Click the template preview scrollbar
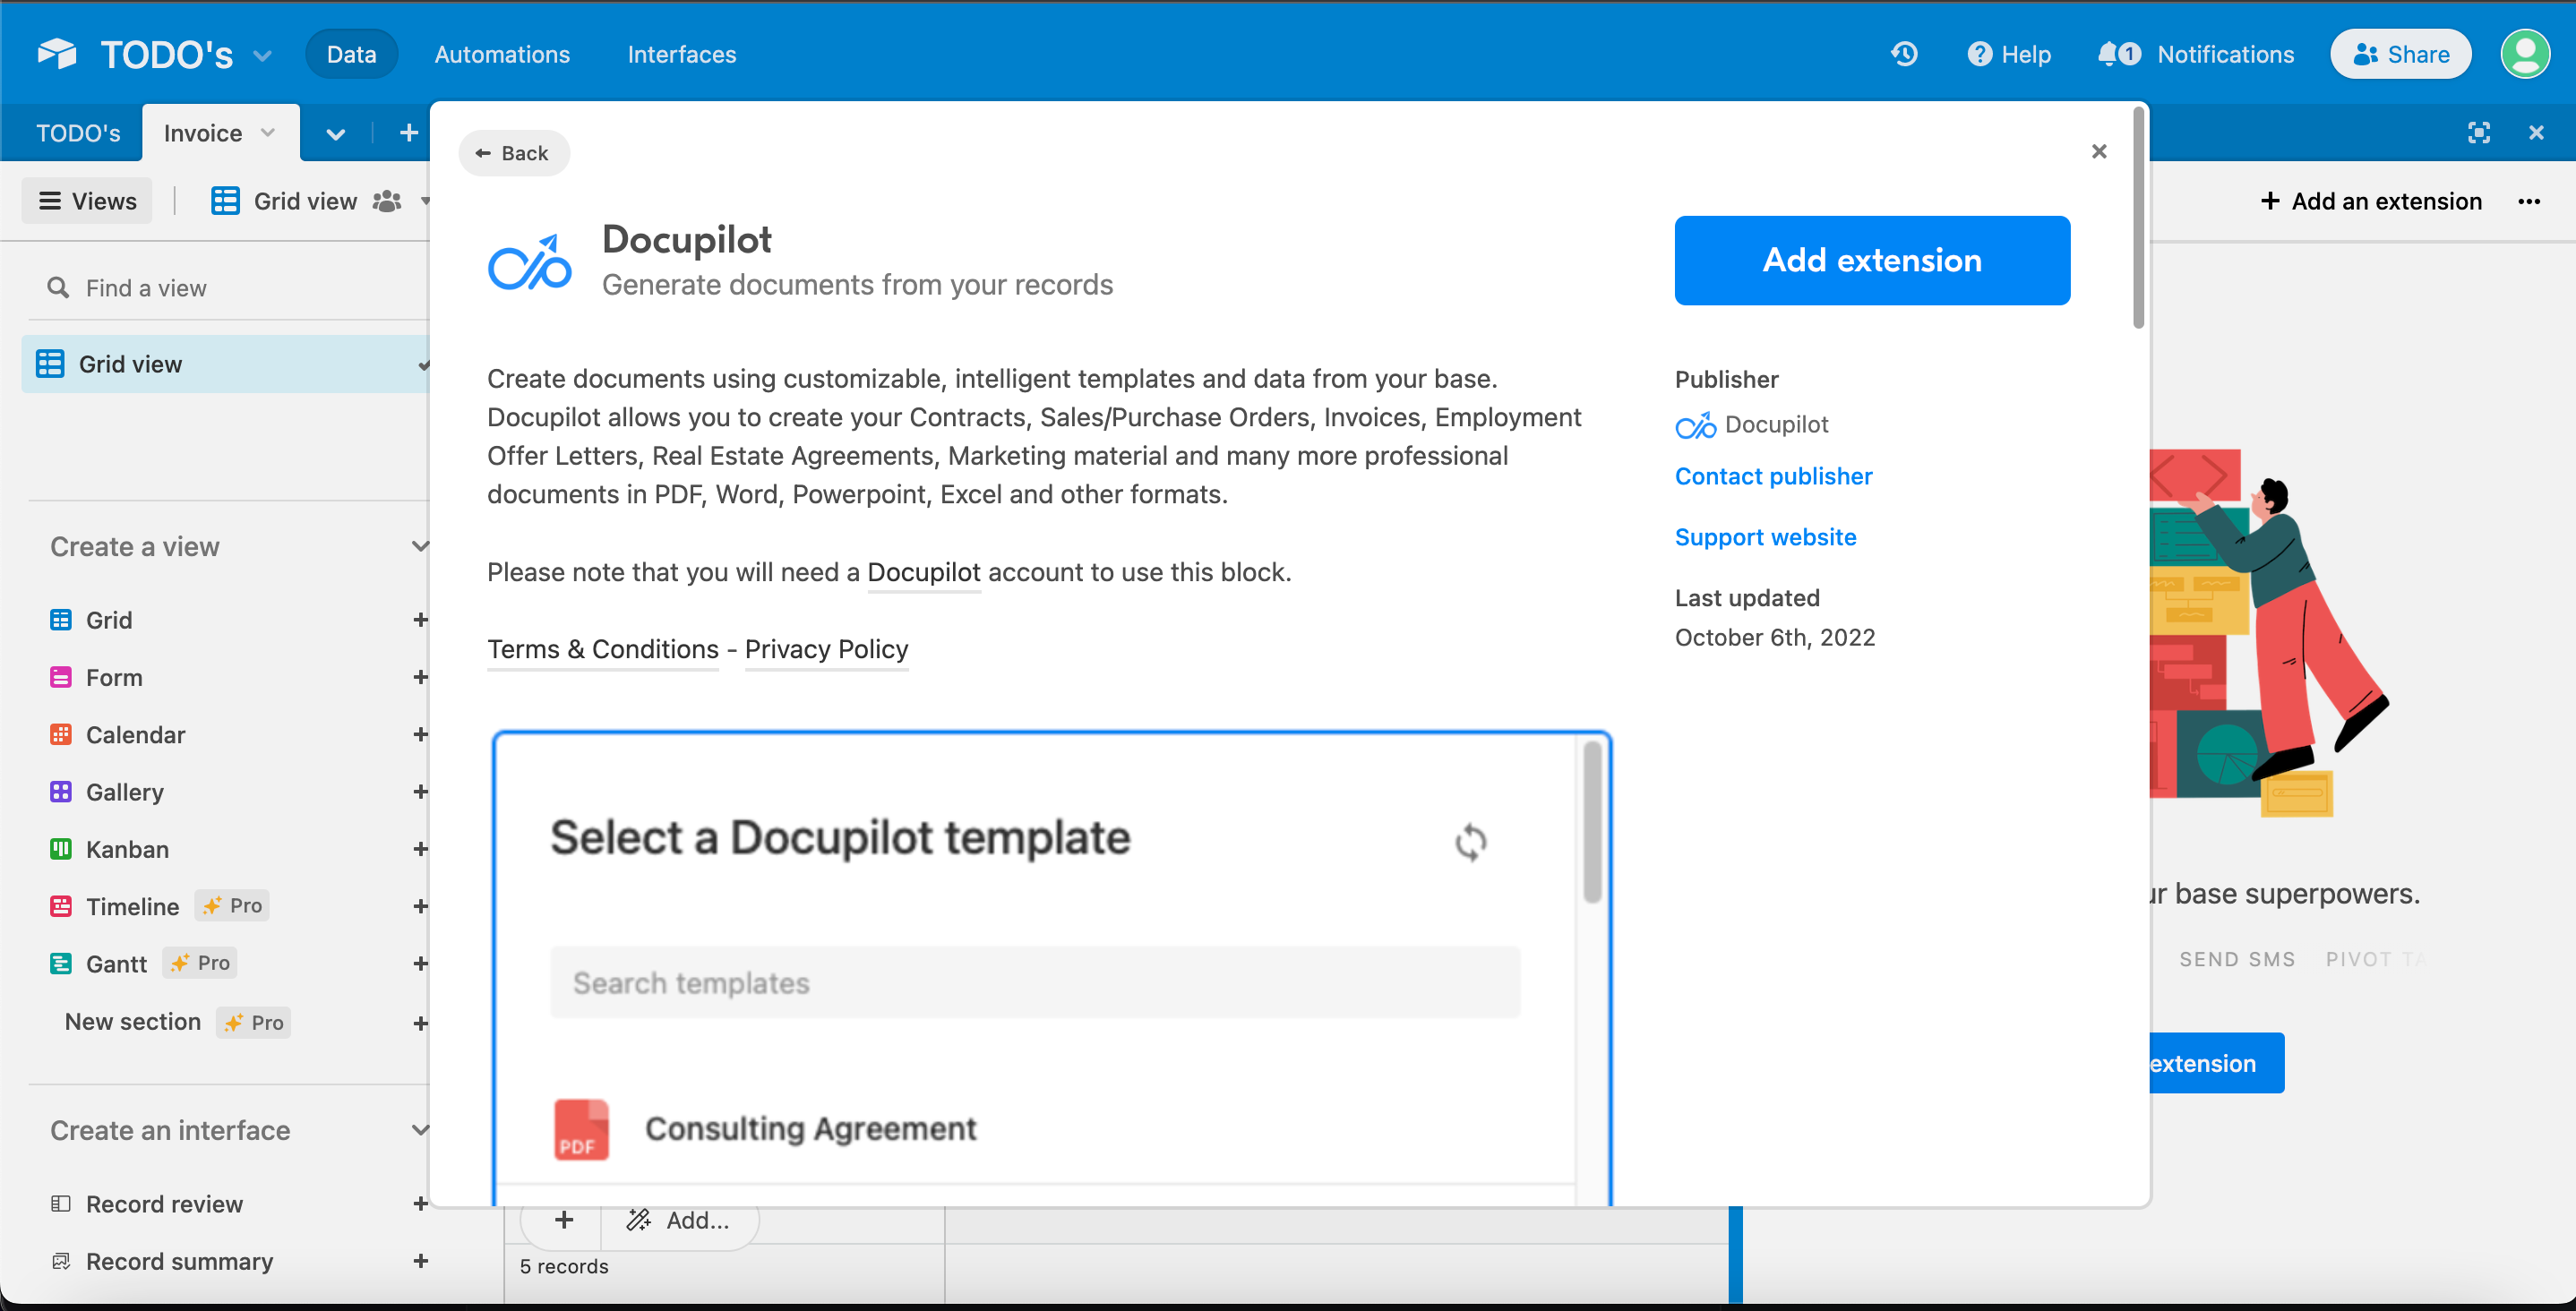Viewport: 2576px width, 1311px height. 1592,822
